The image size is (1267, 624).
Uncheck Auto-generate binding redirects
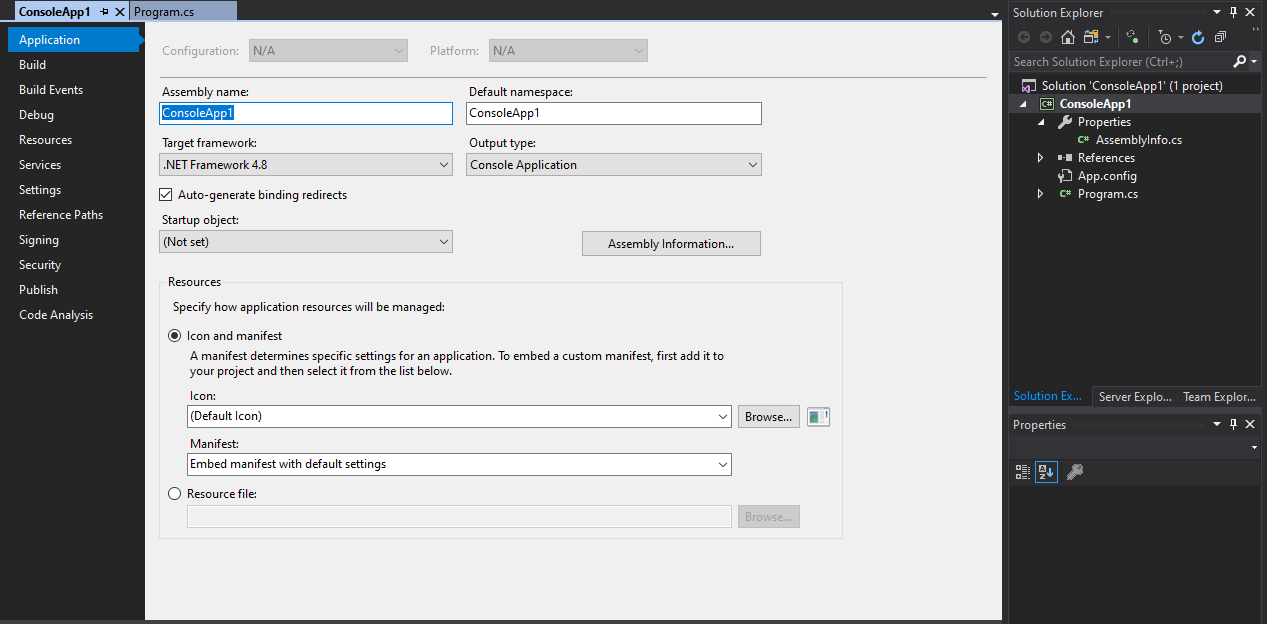pyautogui.click(x=167, y=195)
